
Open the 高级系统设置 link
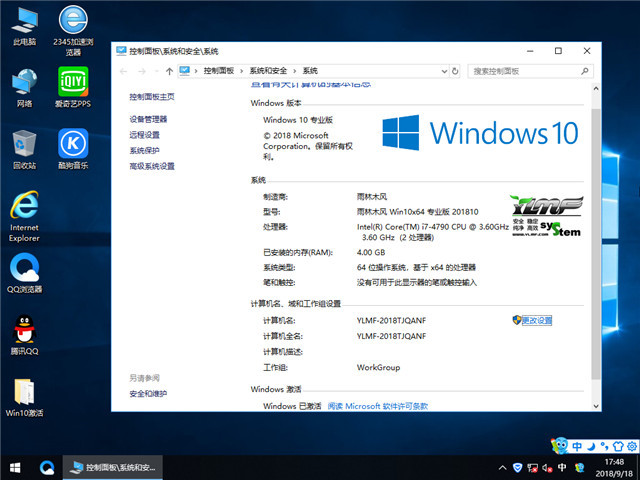click(x=152, y=166)
